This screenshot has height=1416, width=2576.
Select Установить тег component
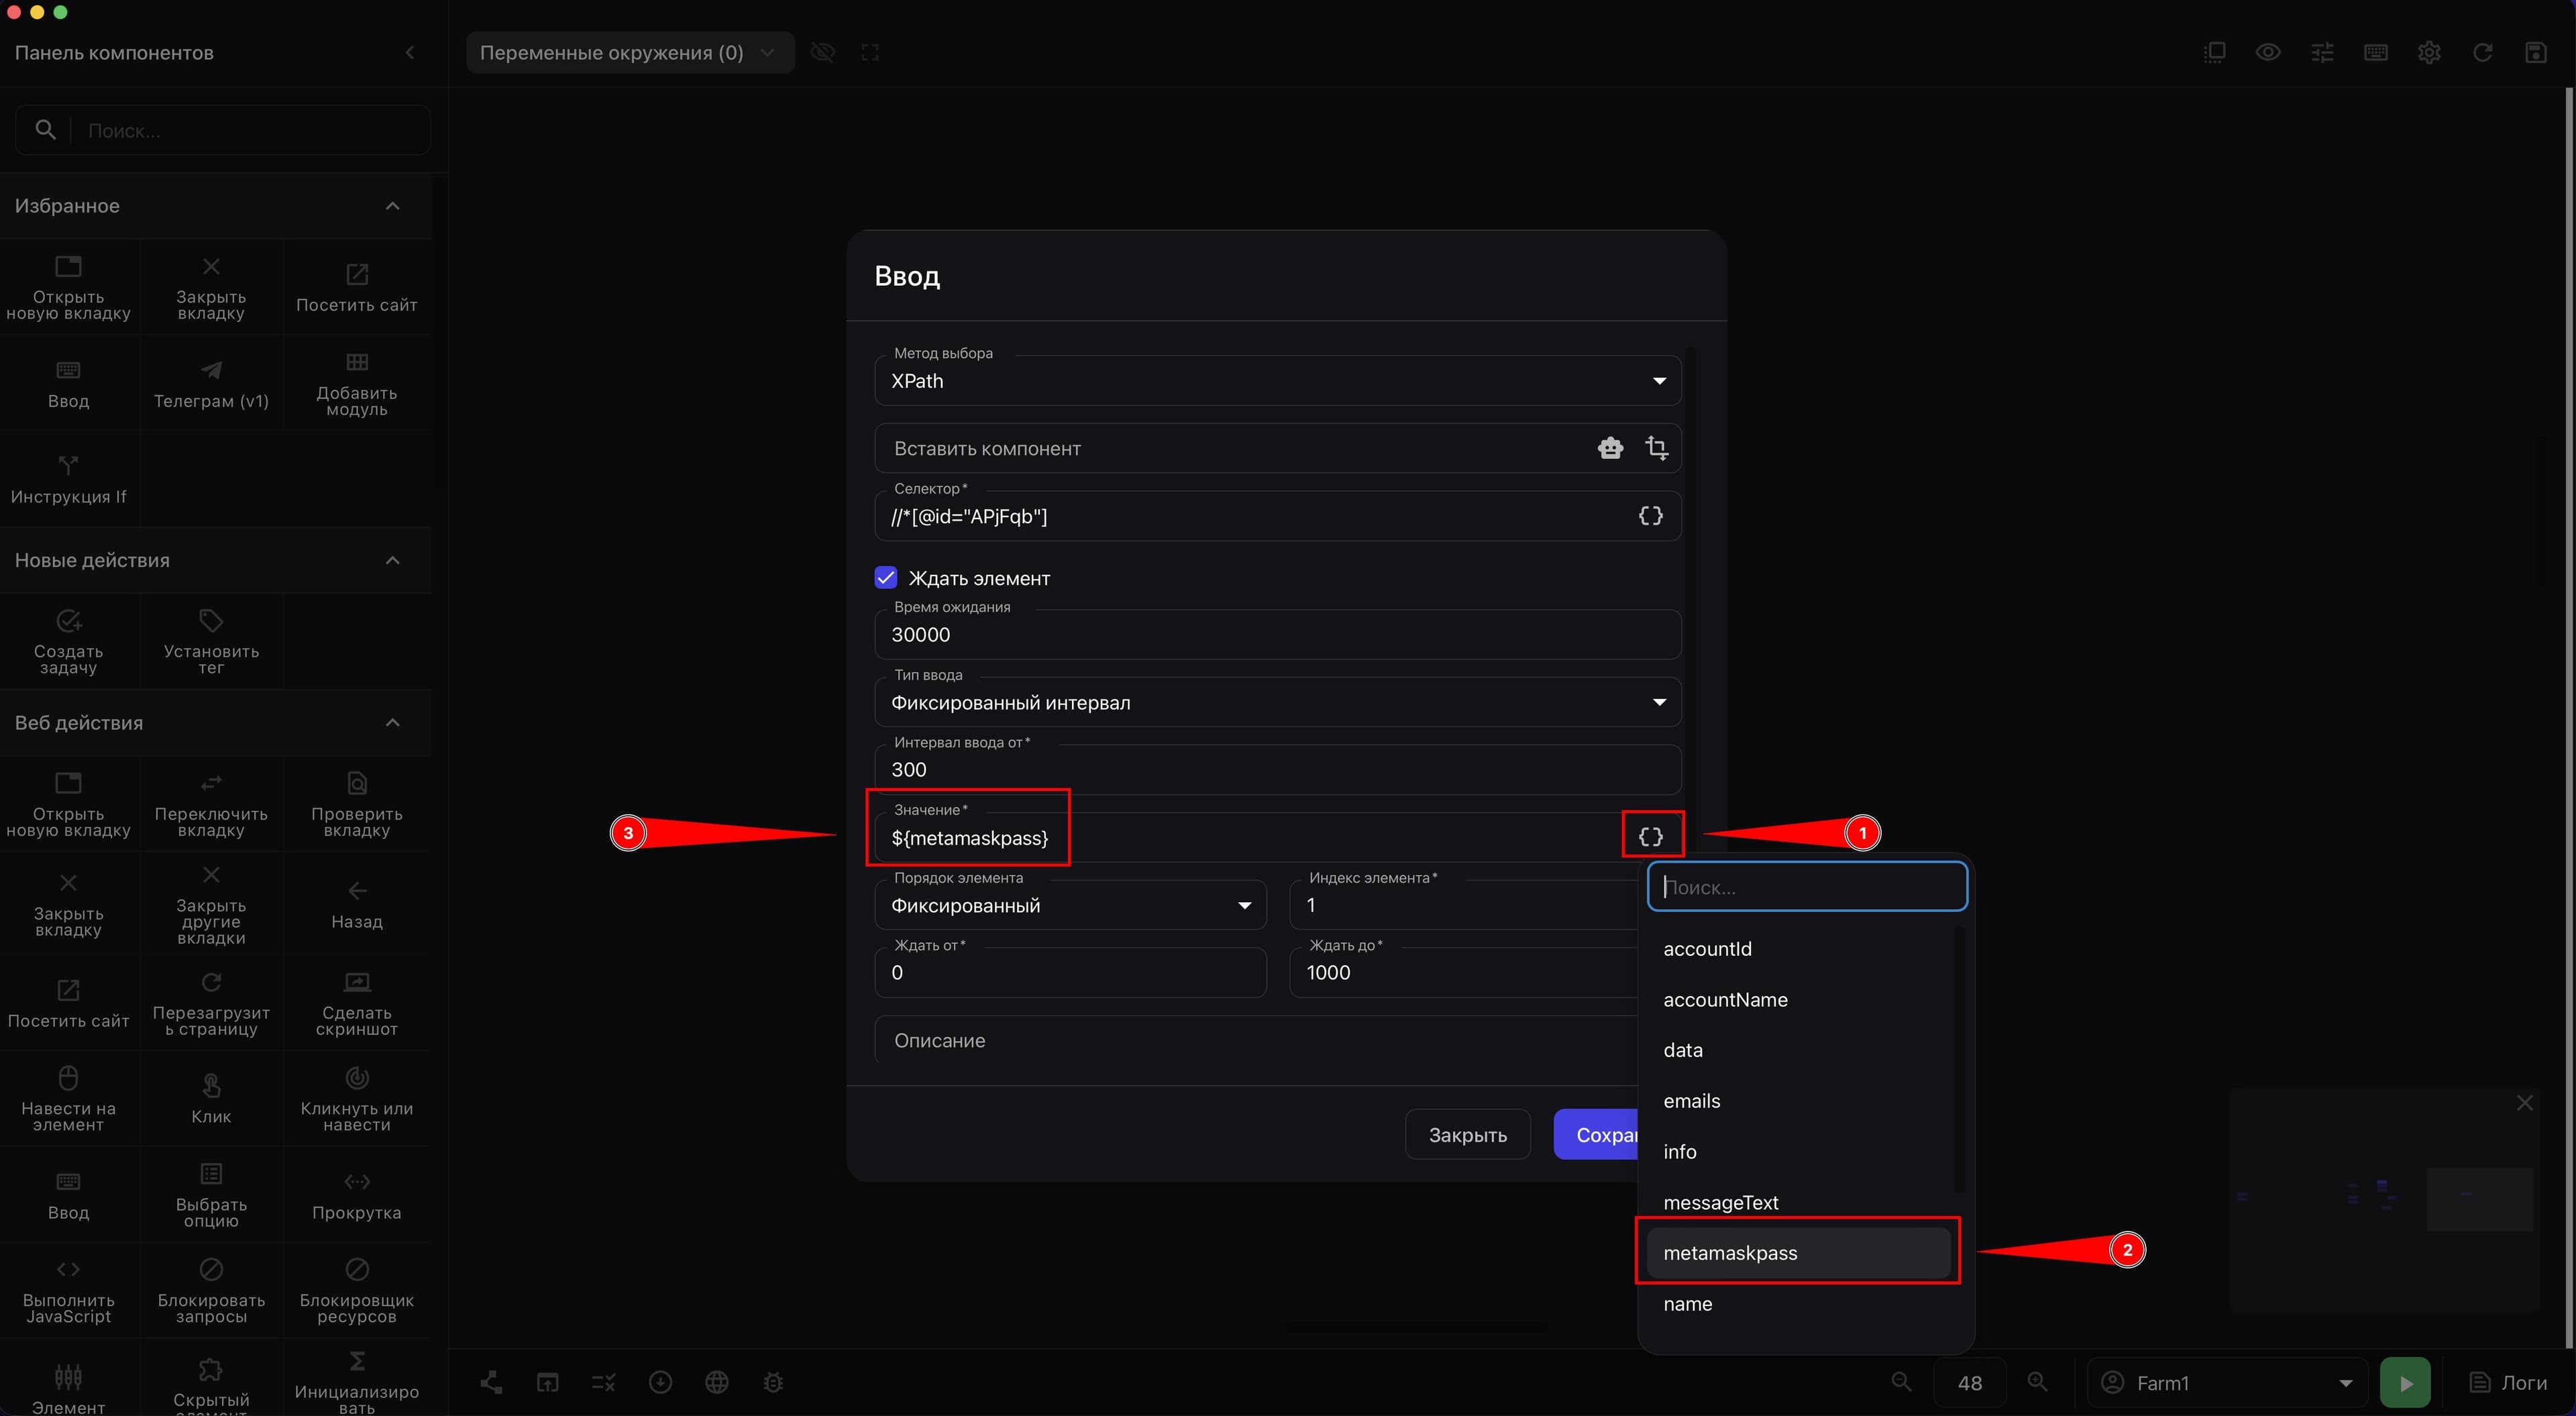(211, 641)
